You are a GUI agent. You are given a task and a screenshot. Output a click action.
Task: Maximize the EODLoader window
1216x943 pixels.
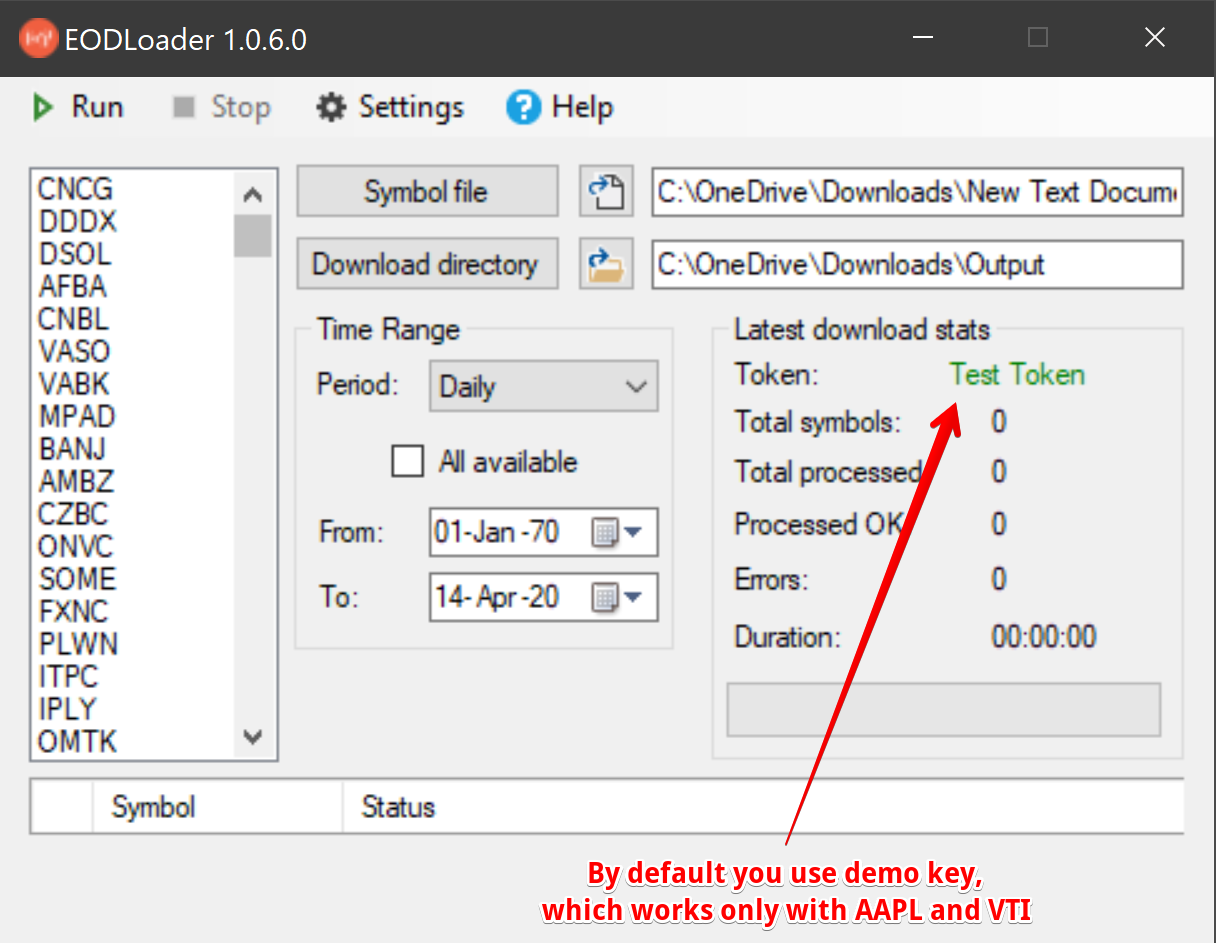tap(1038, 38)
